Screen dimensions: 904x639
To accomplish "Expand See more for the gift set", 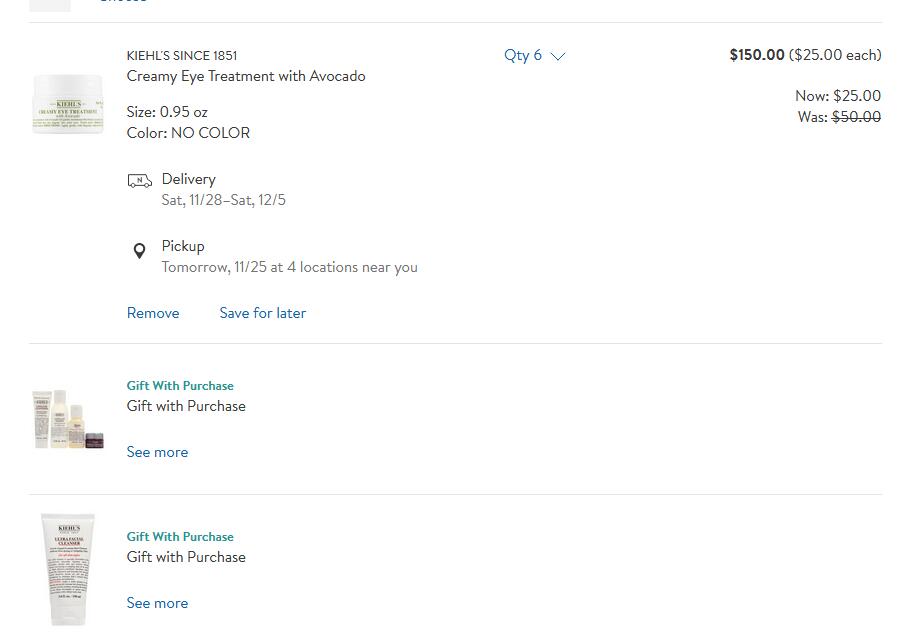I will 157,452.
